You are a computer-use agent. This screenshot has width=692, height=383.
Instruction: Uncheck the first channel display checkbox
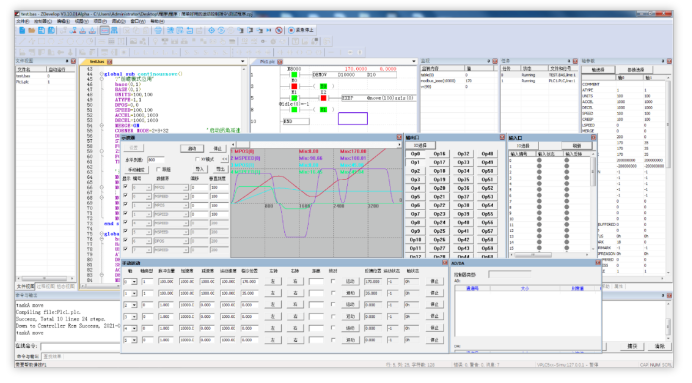[125, 187]
